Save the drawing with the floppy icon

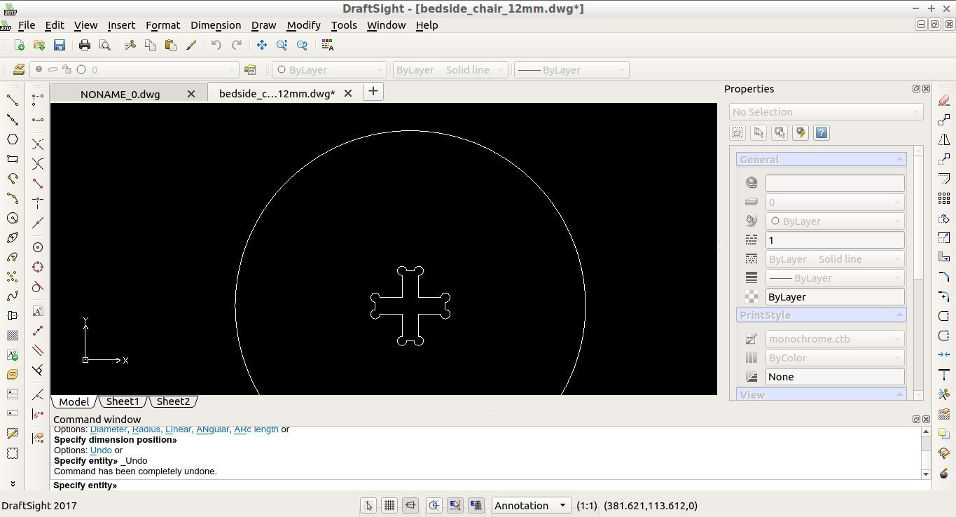click(x=59, y=45)
